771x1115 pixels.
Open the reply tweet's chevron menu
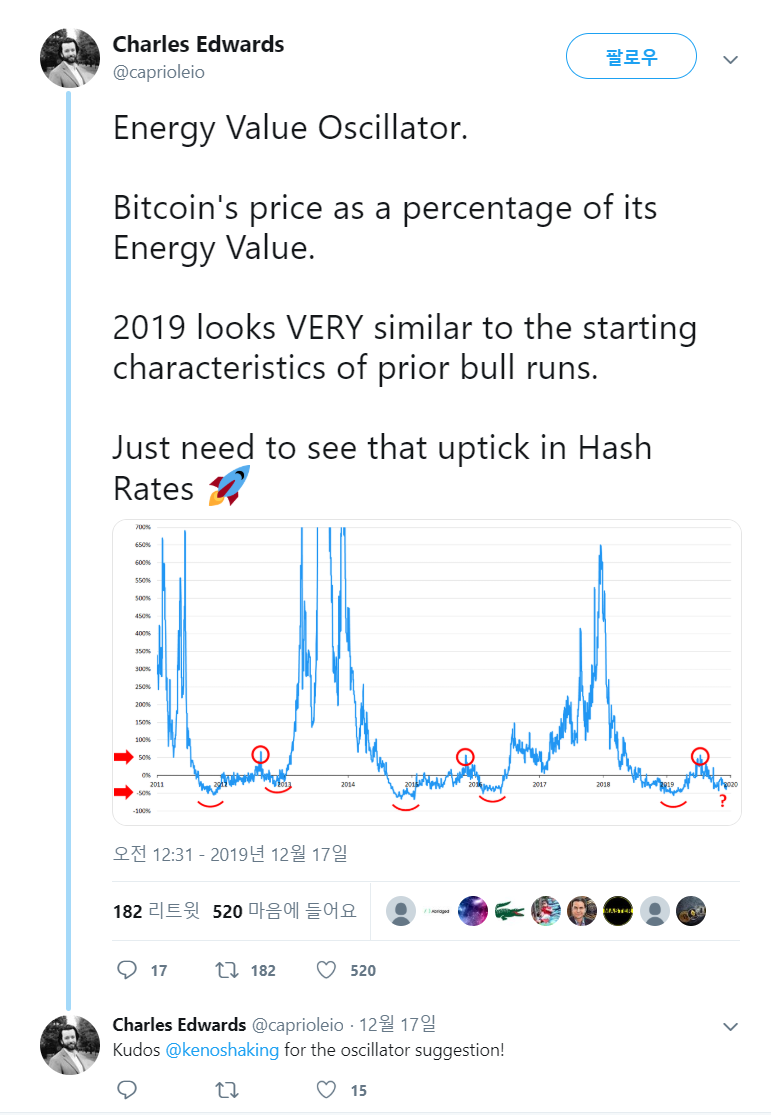[731, 1027]
